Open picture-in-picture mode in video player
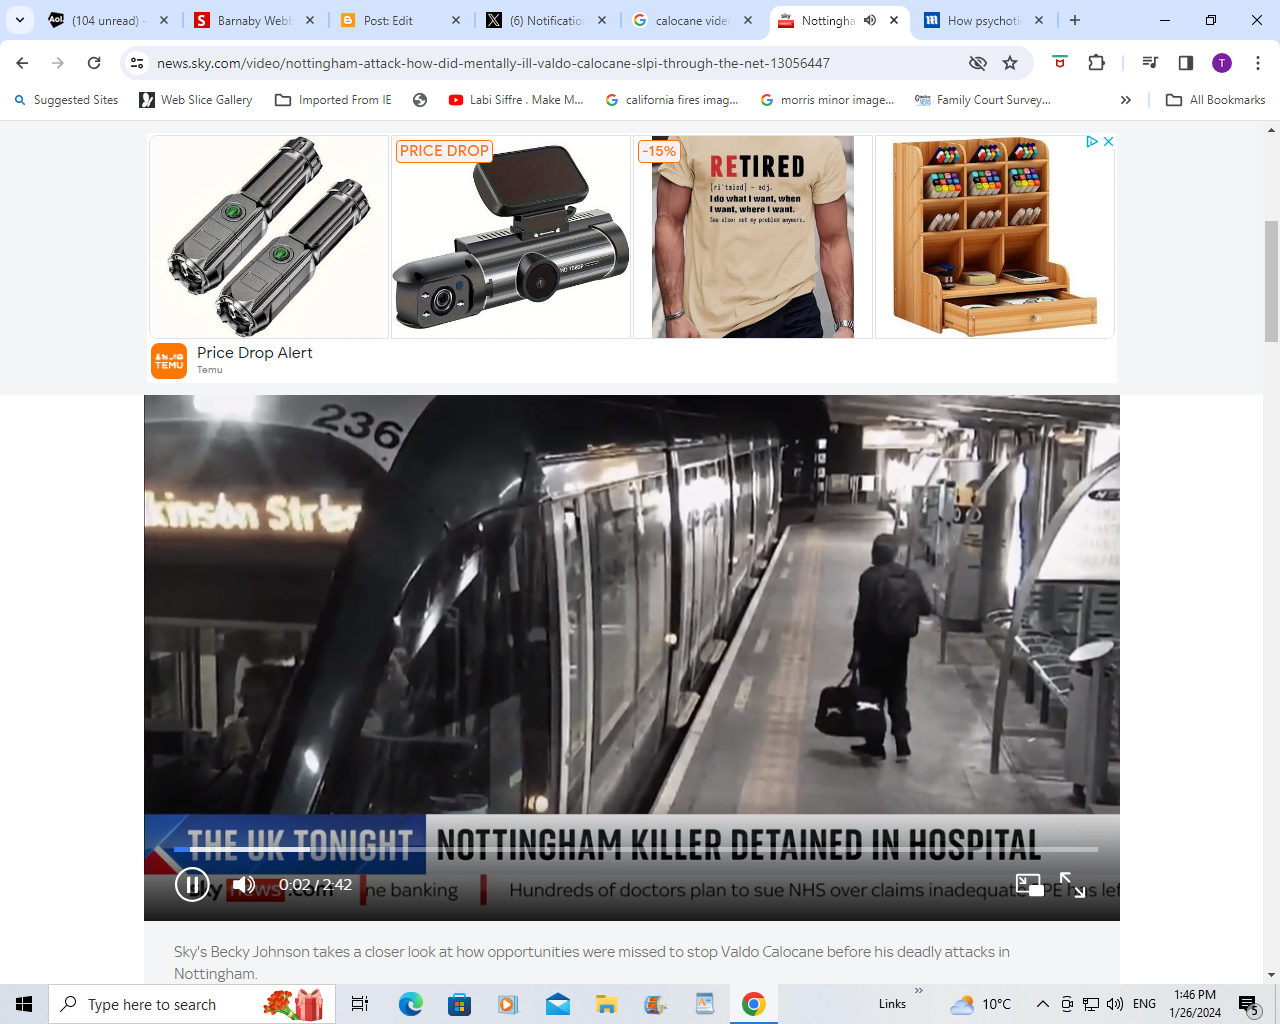1280x1024 pixels. (x=1029, y=885)
